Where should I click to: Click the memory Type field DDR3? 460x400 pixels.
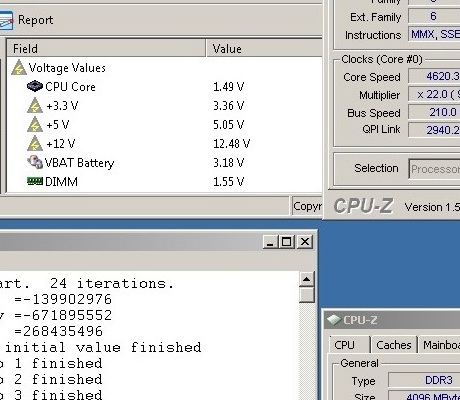coord(424,380)
